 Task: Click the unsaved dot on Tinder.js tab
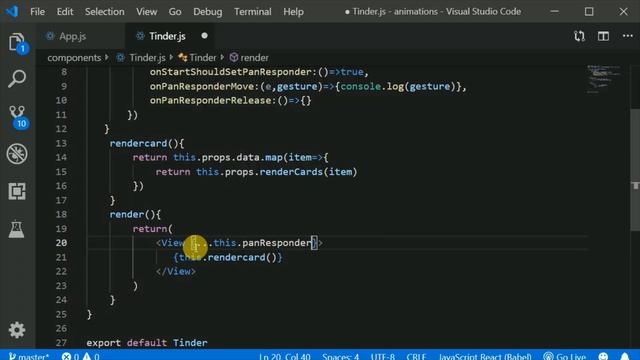coord(204,36)
